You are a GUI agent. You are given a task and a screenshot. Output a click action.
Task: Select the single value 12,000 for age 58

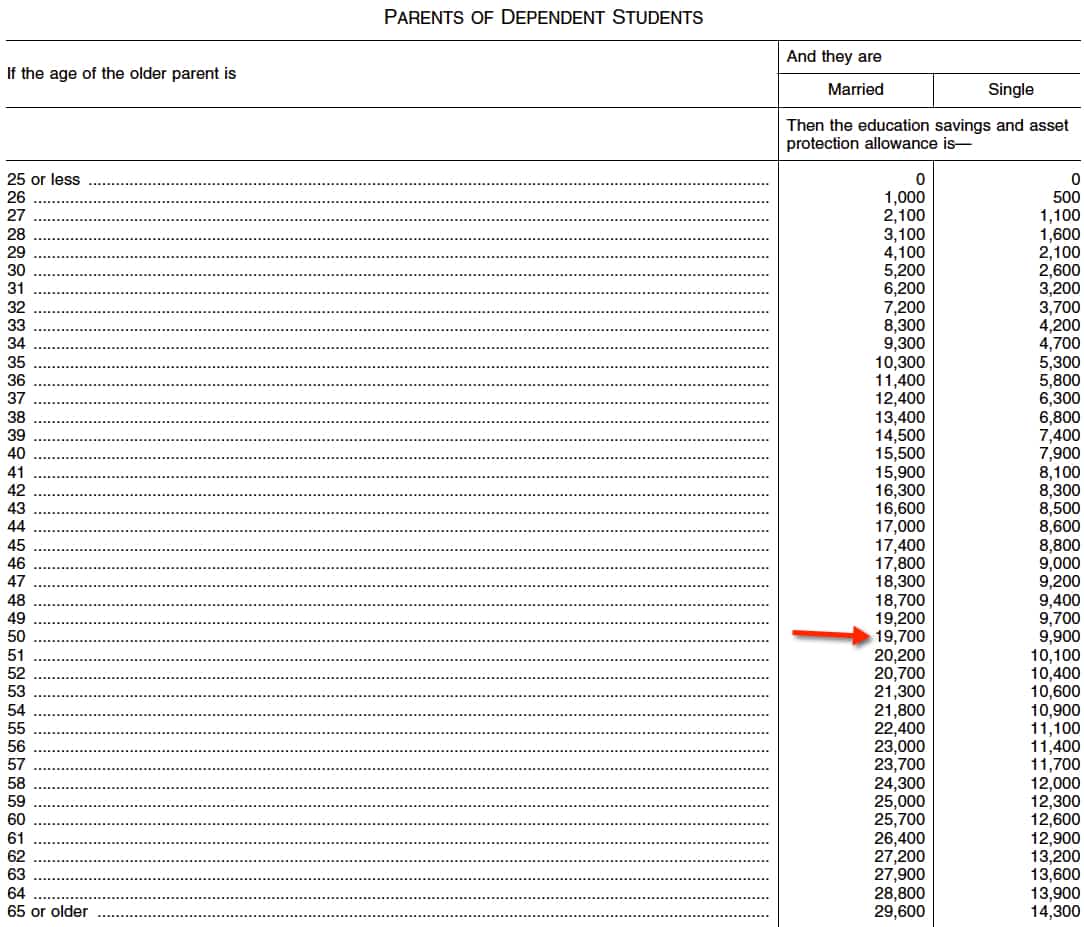coord(1055,783)
